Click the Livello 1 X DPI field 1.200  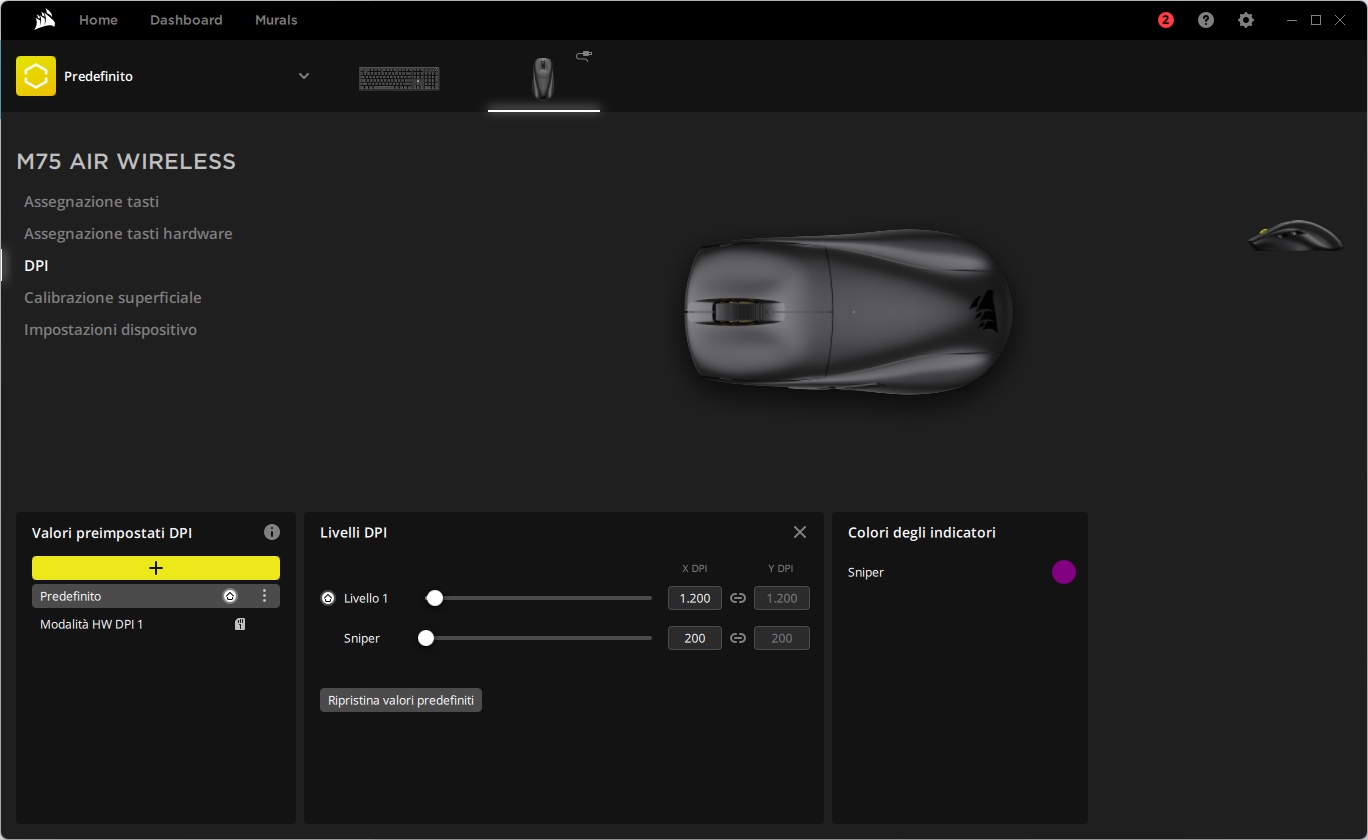tap(695, 598)
